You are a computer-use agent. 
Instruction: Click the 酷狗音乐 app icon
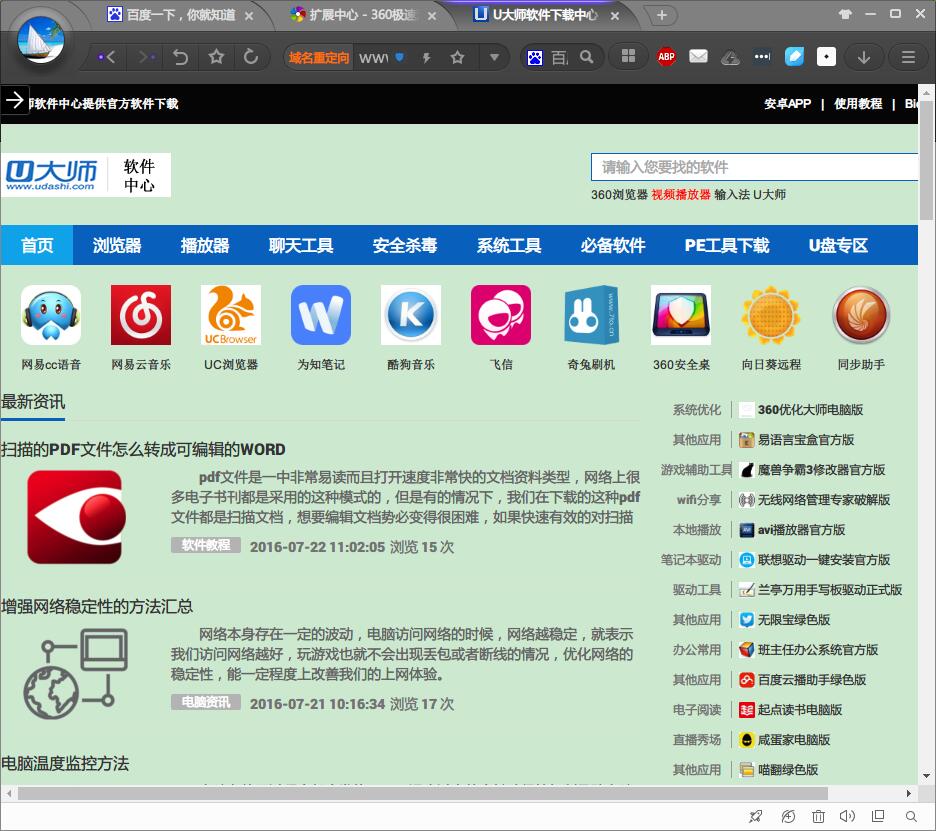[411, 316]
